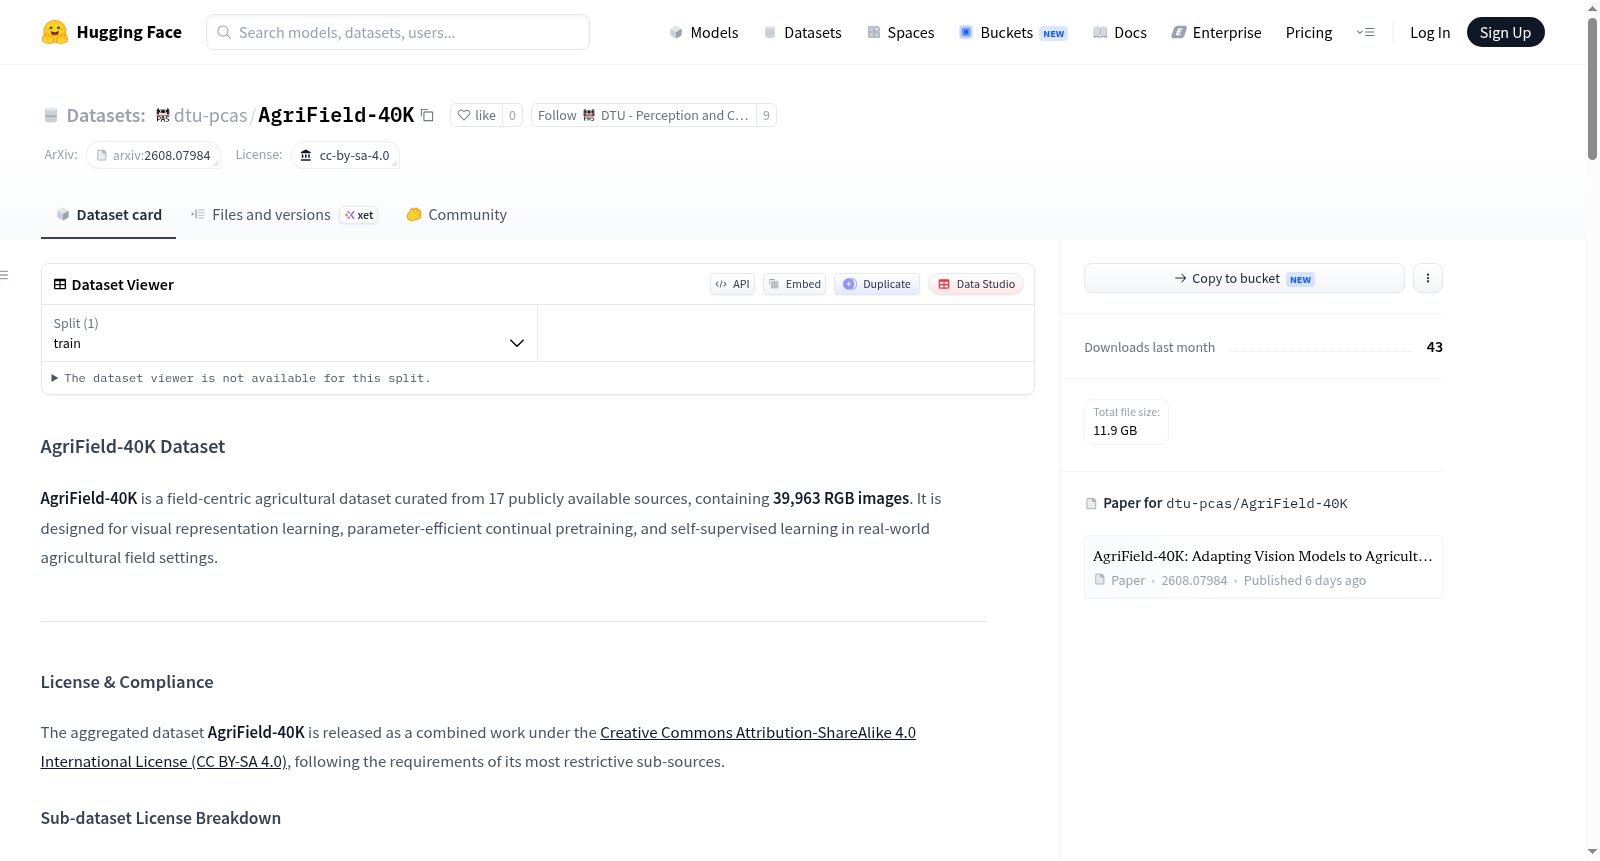The image size is (1600, 861).
Task: Click the Dataset Viewer header title
Action: 122,285
